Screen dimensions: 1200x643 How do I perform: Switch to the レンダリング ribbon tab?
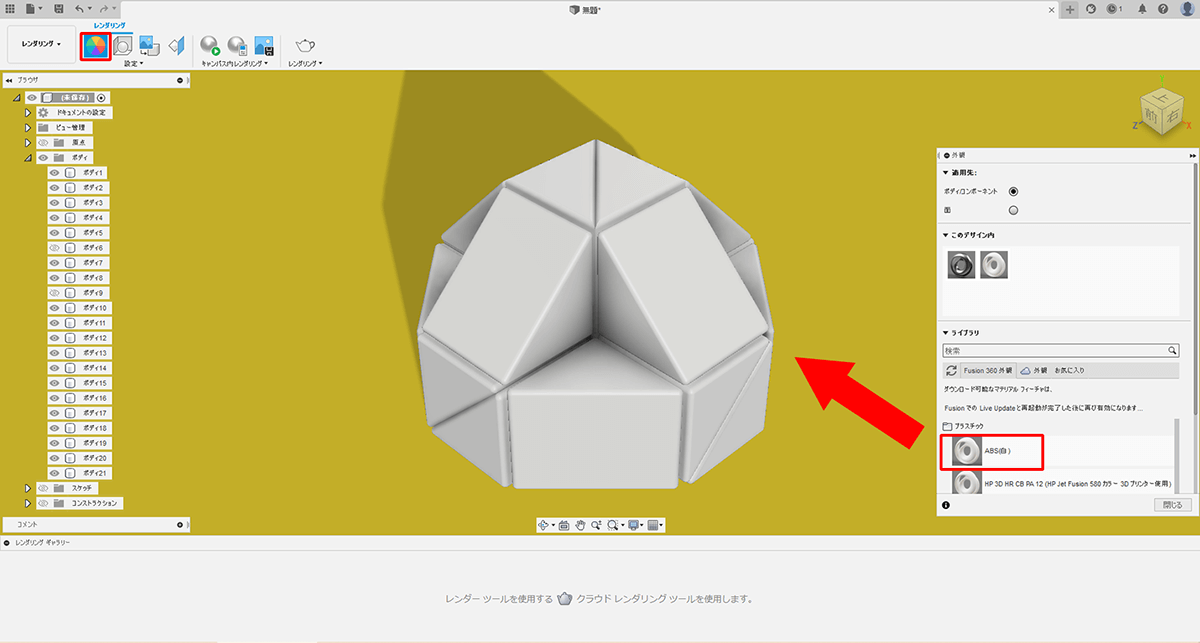click(x=109, y=25)
